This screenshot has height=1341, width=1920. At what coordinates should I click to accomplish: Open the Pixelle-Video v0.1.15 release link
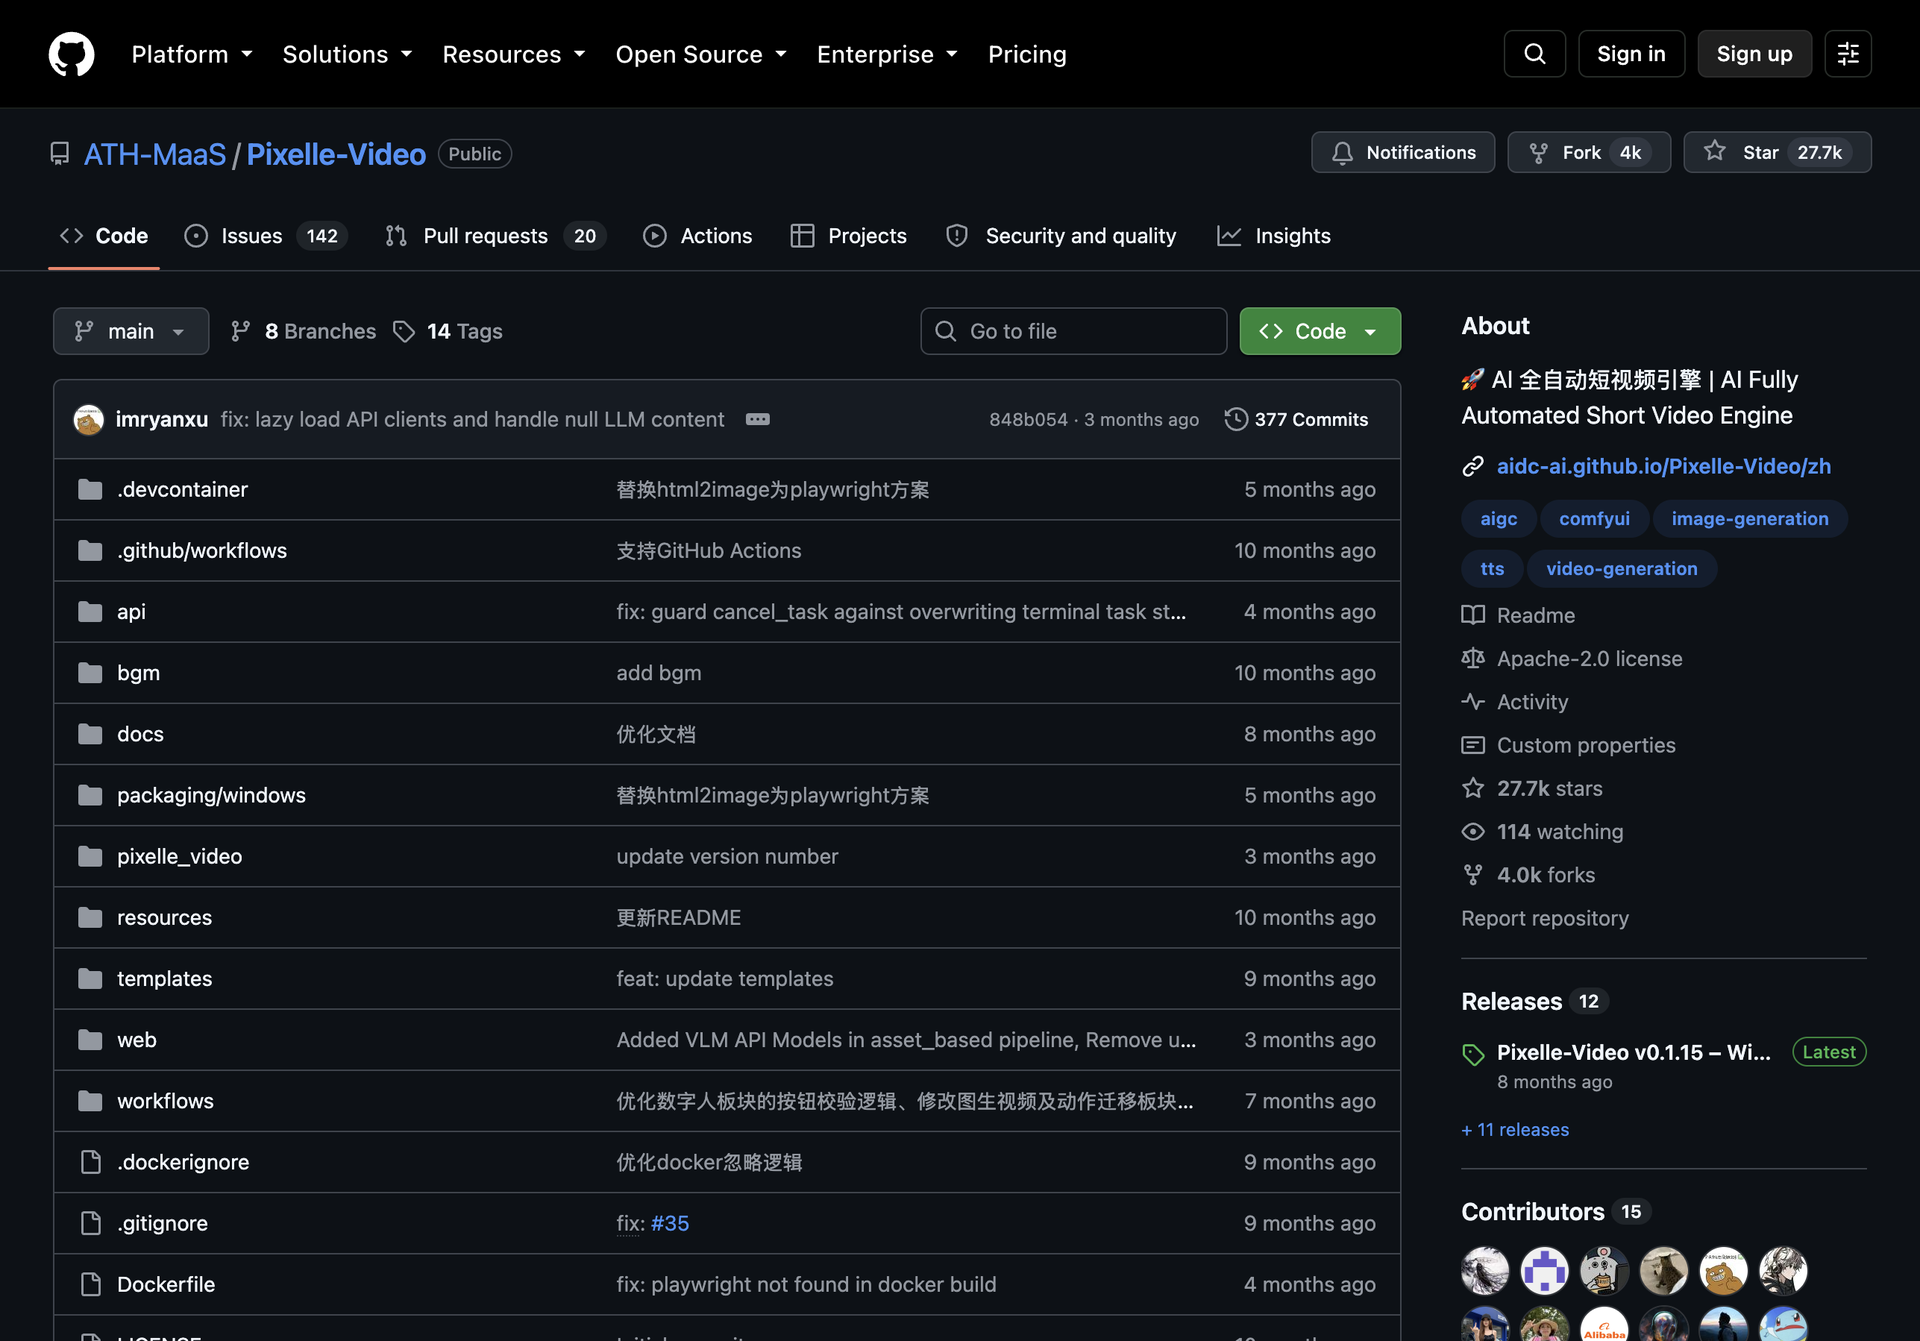coord(1633,1052)
